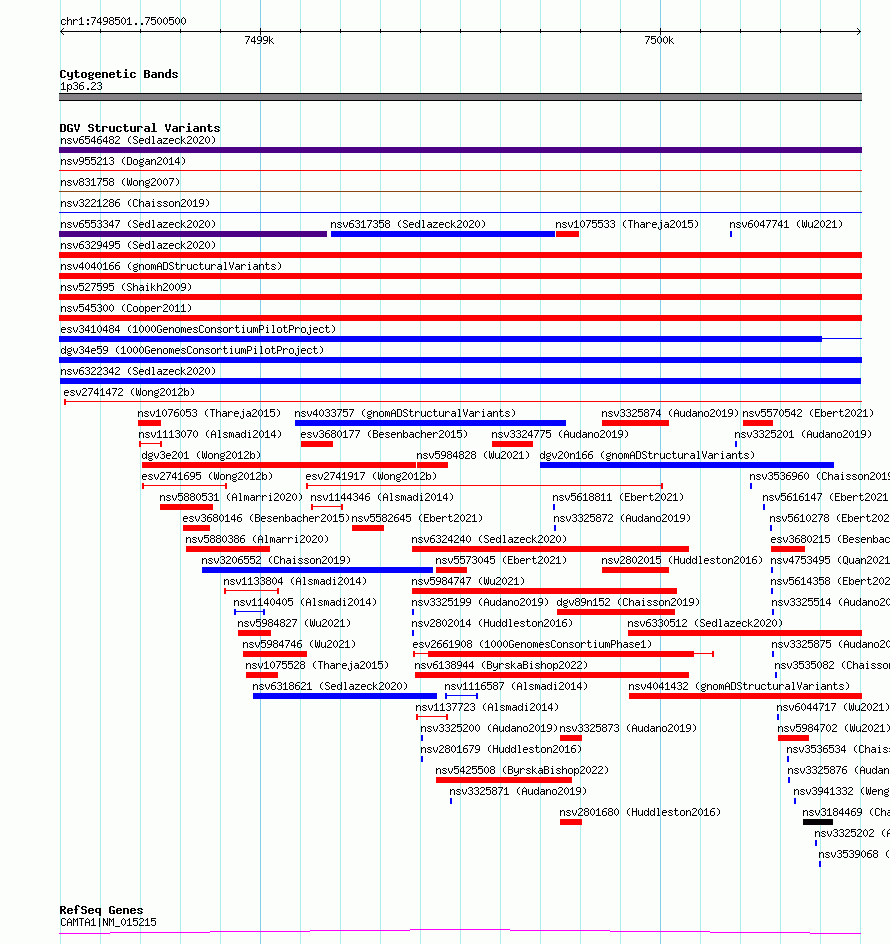The image size is (890, 944).
Task: Click the 7499k ruler position marker
Action: click(259, 40)
